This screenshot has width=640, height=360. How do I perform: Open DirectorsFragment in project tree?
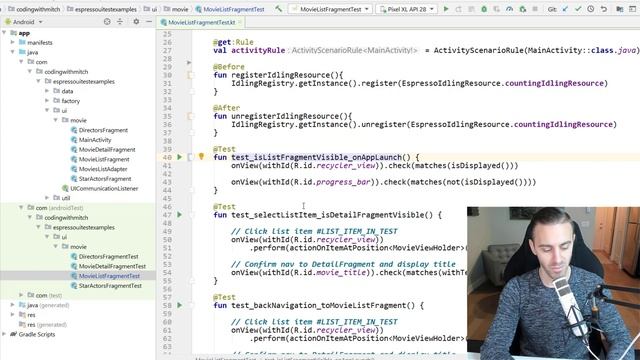103,130
